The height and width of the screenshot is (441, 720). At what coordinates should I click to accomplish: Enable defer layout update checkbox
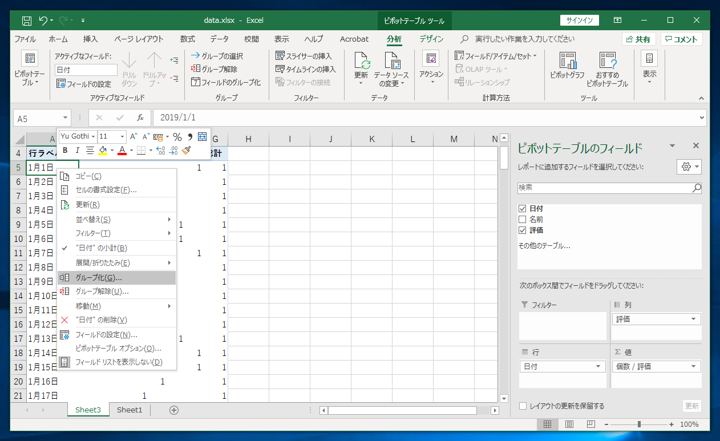tap(523, 406)
